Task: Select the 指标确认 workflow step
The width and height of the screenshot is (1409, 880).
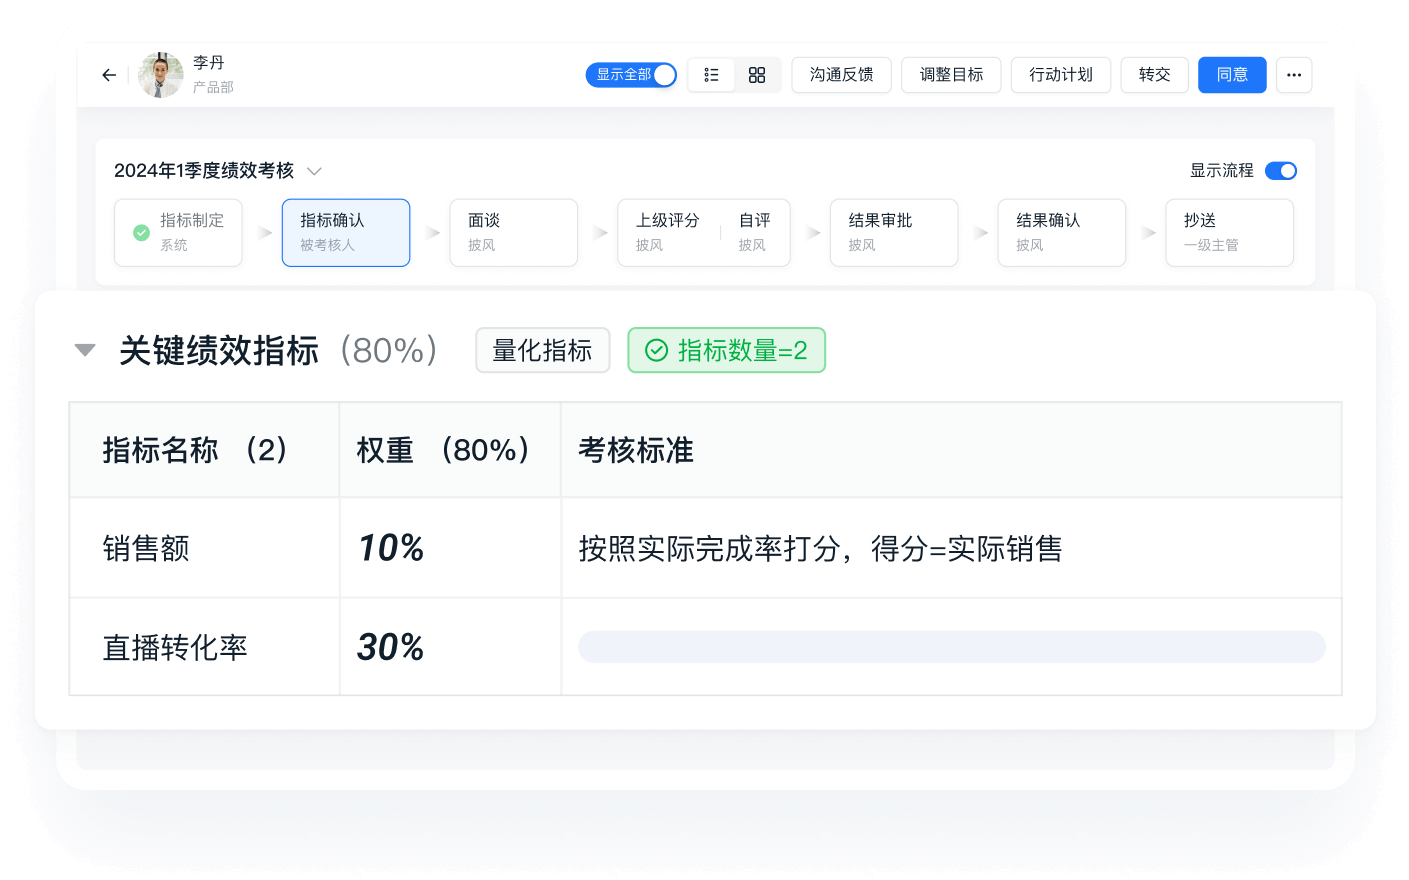Action: click(345, 232)
